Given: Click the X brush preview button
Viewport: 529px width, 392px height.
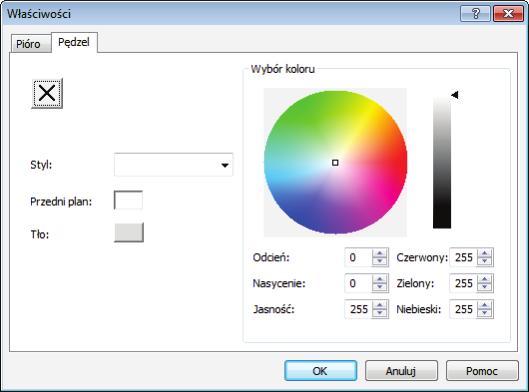Looking at the screenshot, I should point(47,93).
